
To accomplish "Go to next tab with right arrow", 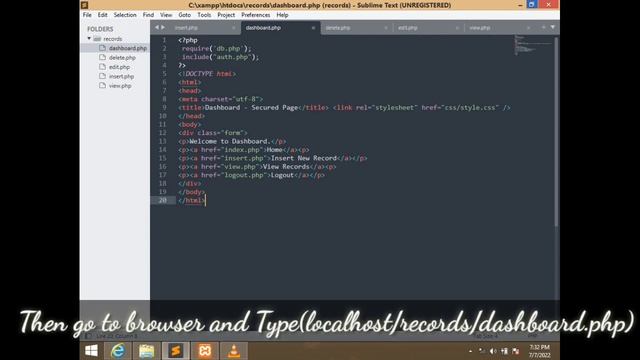I will [x=163, y=27].
